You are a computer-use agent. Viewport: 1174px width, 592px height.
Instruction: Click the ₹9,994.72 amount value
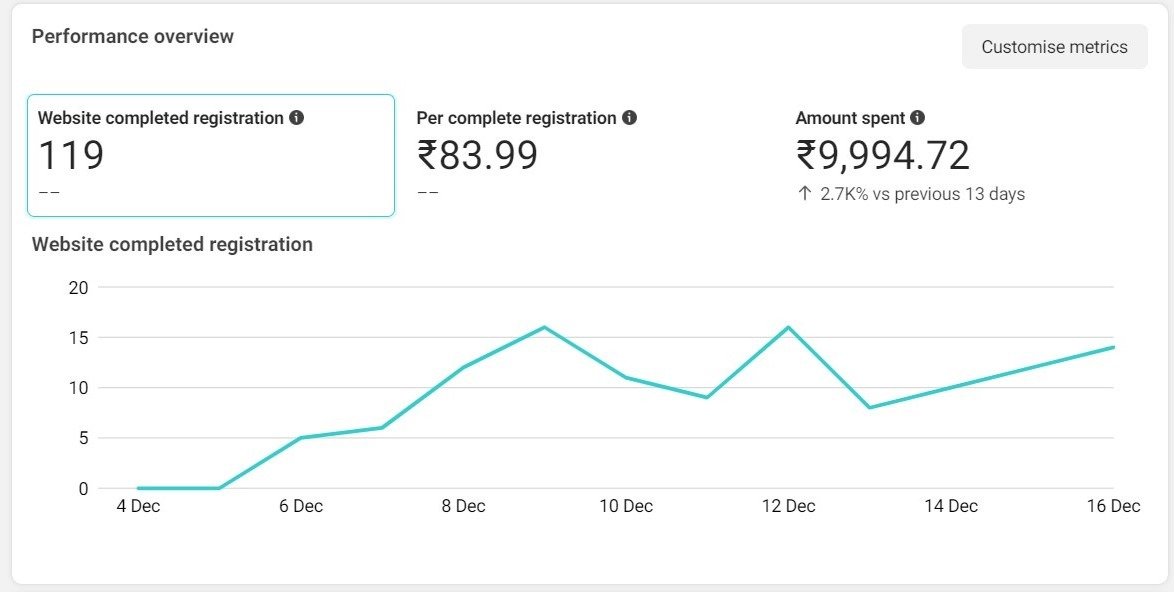[x=883, y=156]
